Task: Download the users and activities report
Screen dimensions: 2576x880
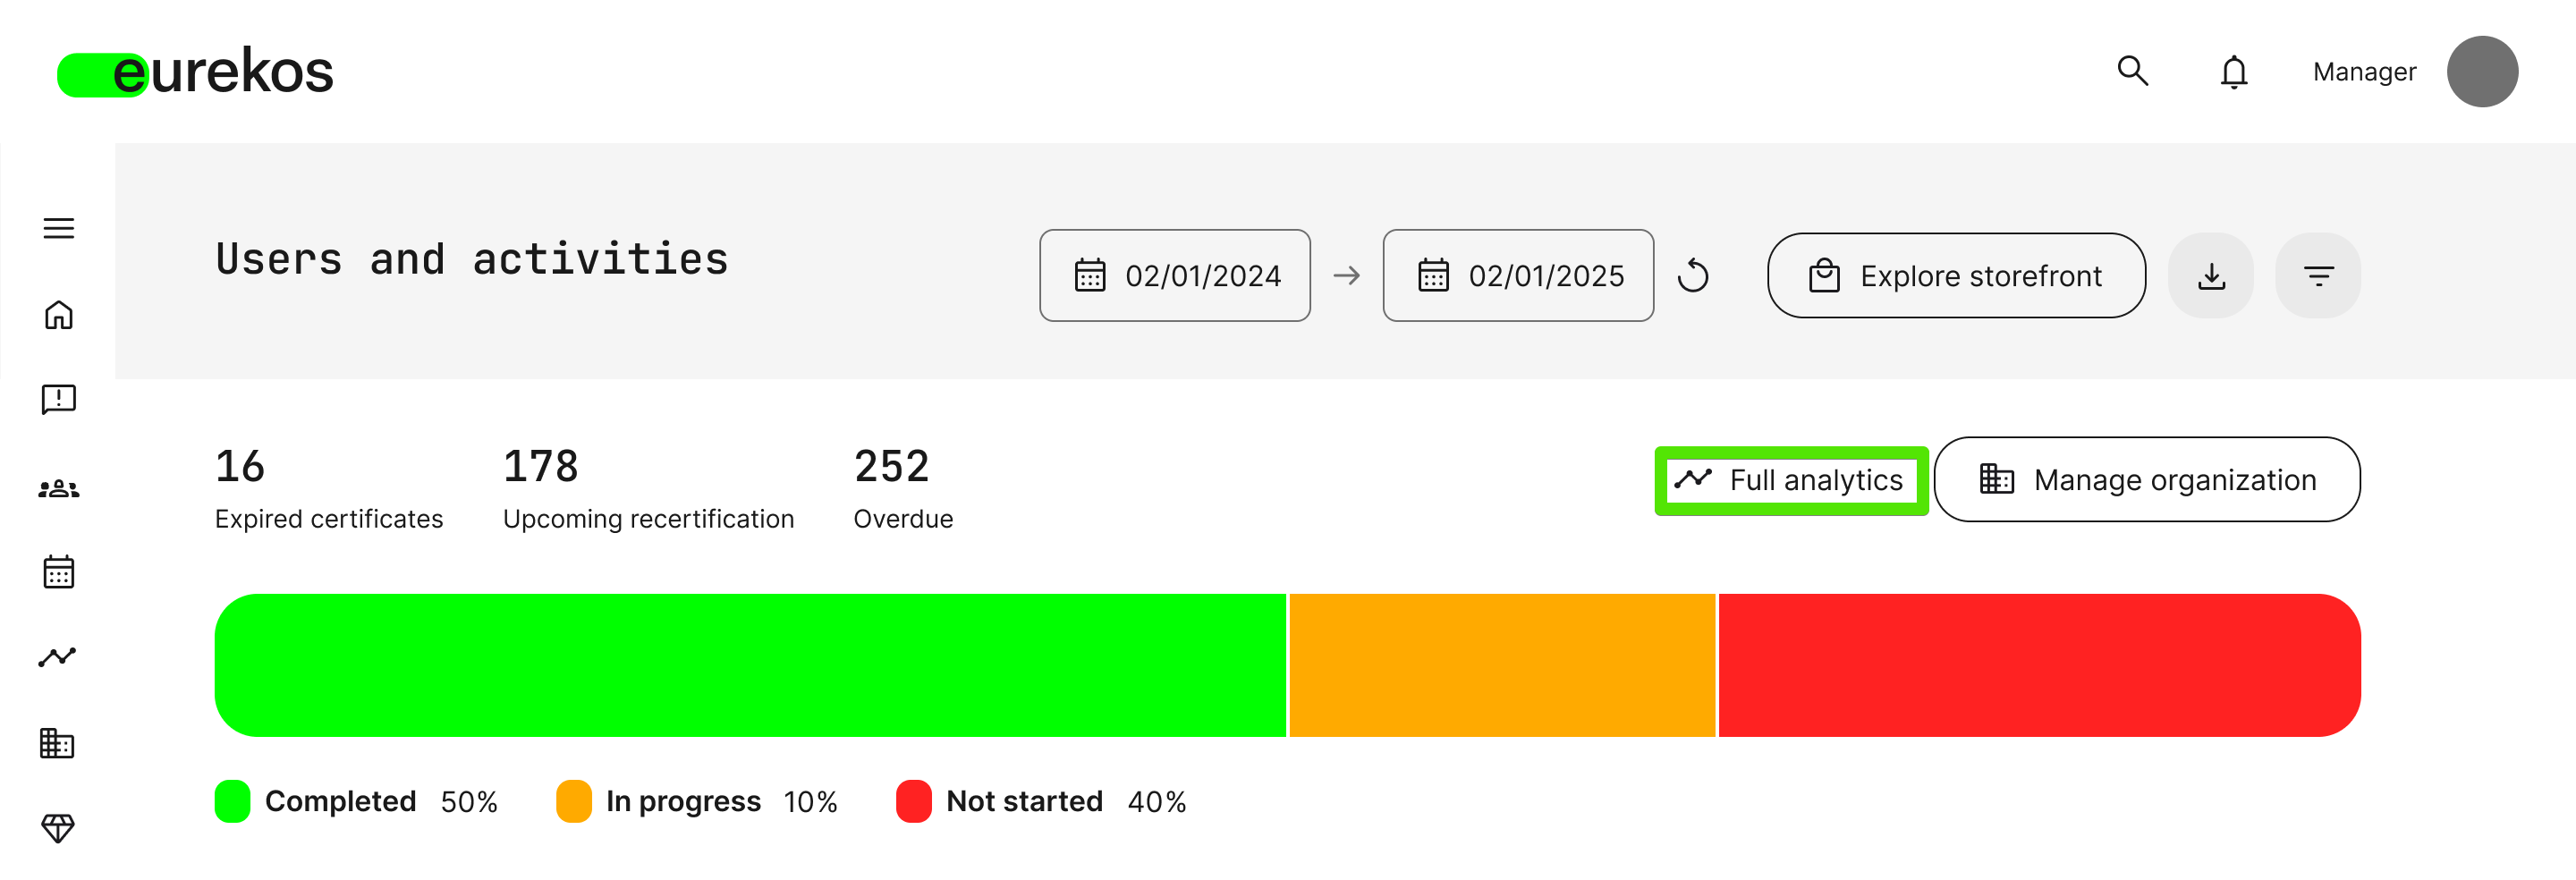Action: pyautogui.click(x=2211, y=276)
